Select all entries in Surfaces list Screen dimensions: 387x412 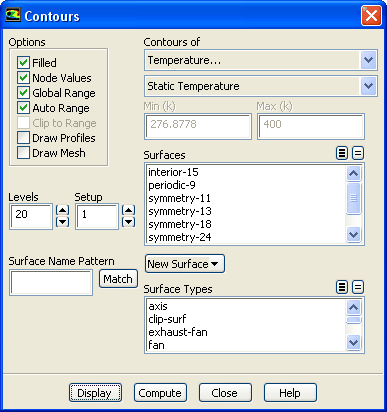[342, 153]
